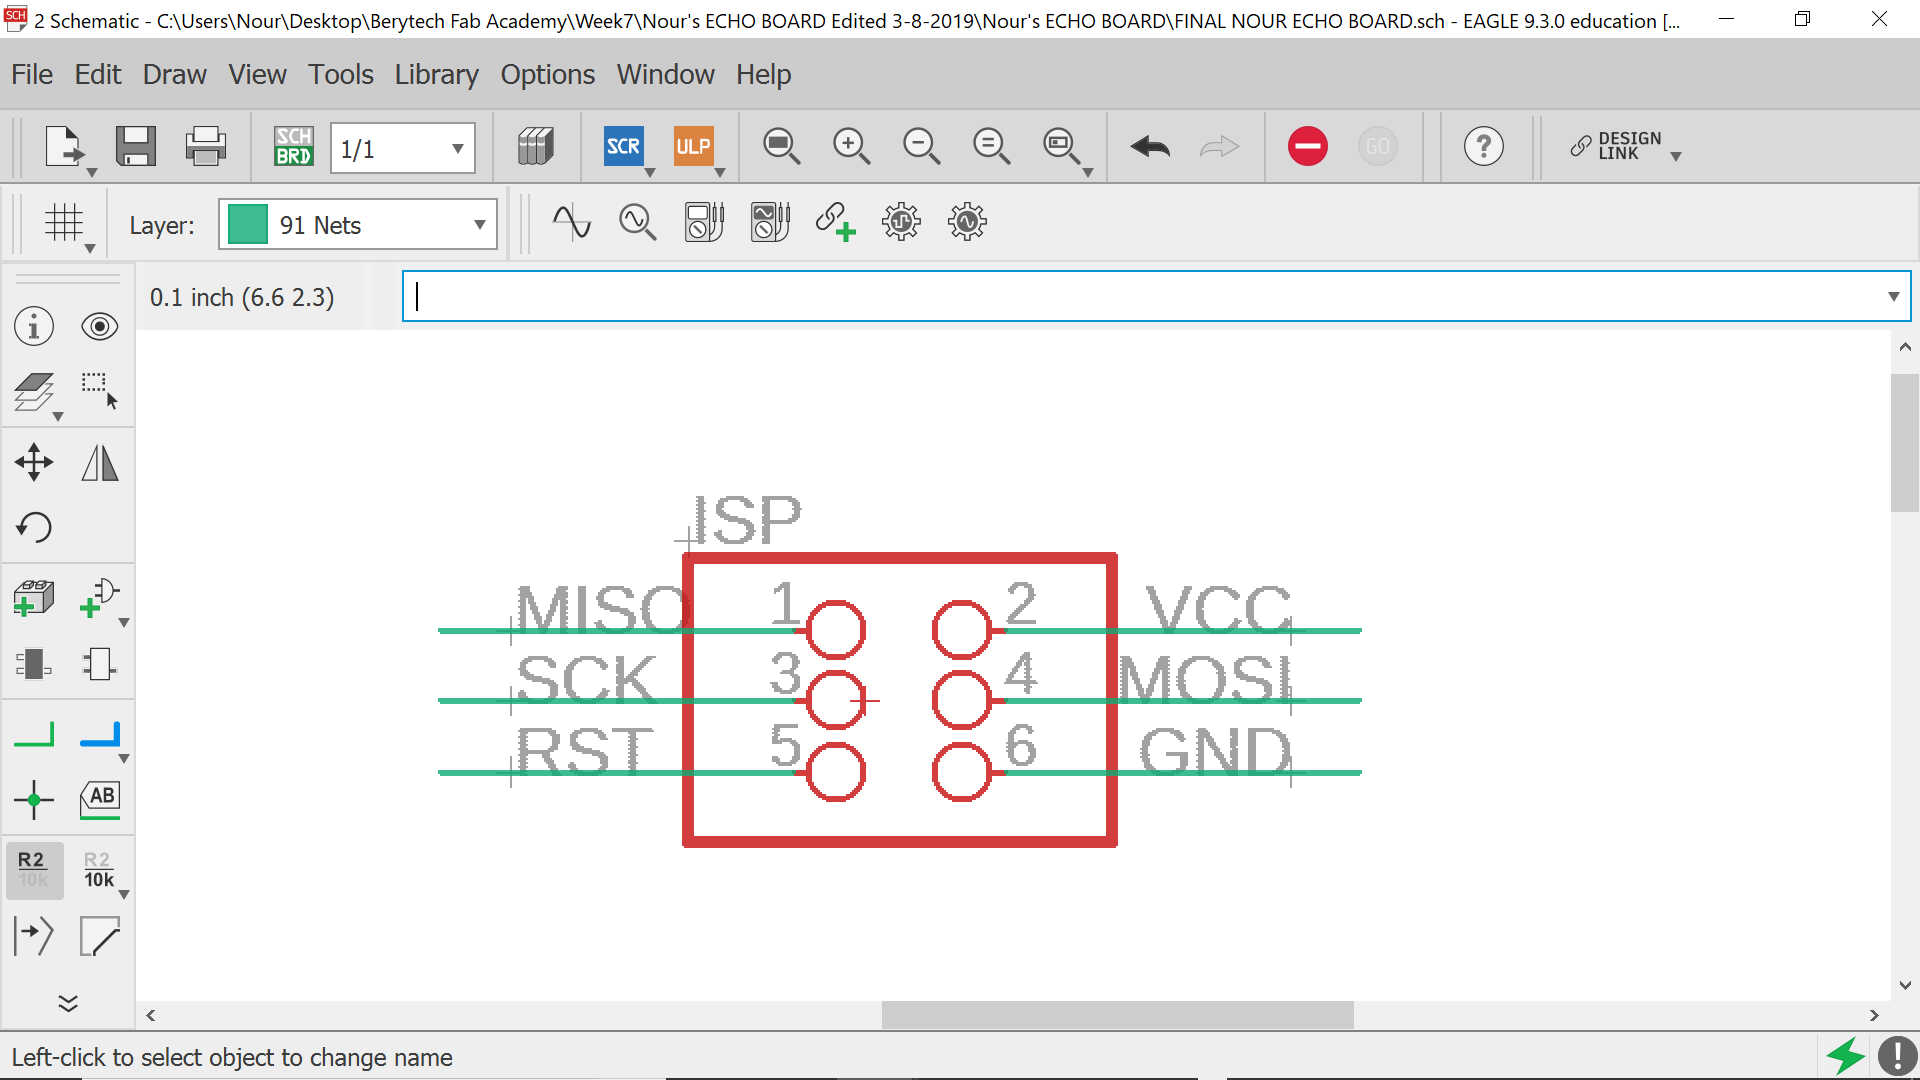Choose the Net drawing tool
This screenshot has height=1080, width=1920.
click(34, 735)
